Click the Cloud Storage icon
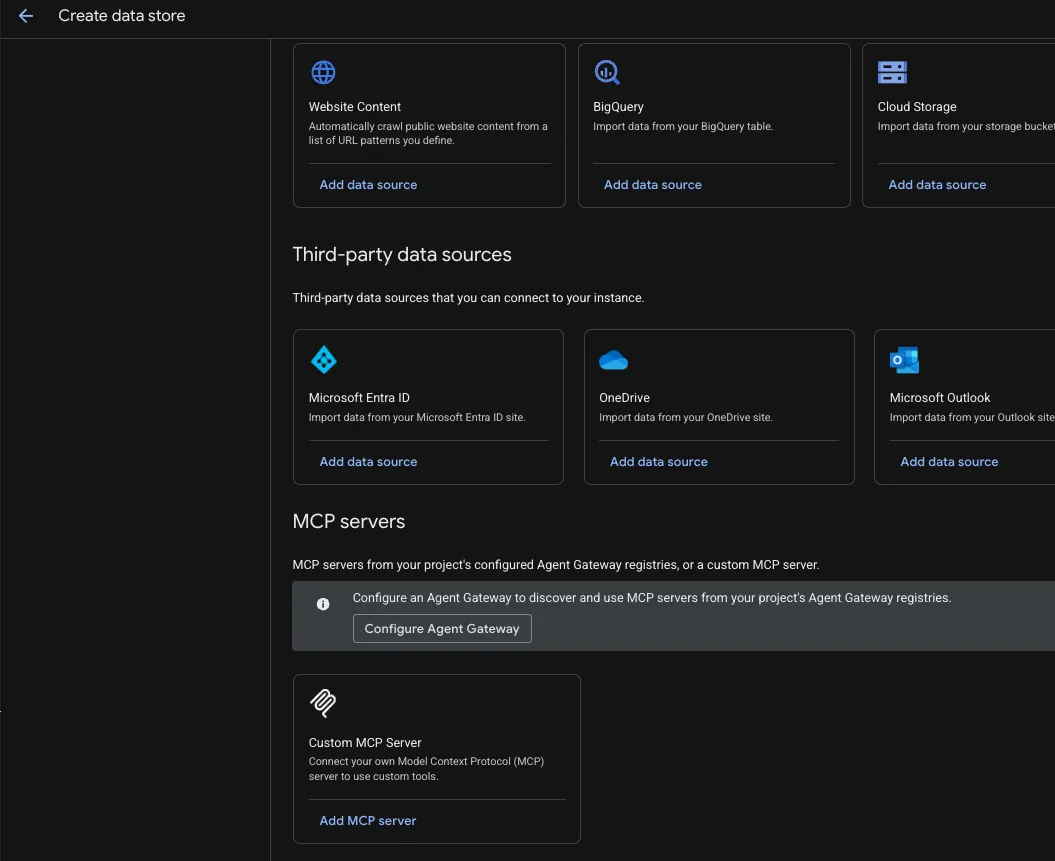 892,72
